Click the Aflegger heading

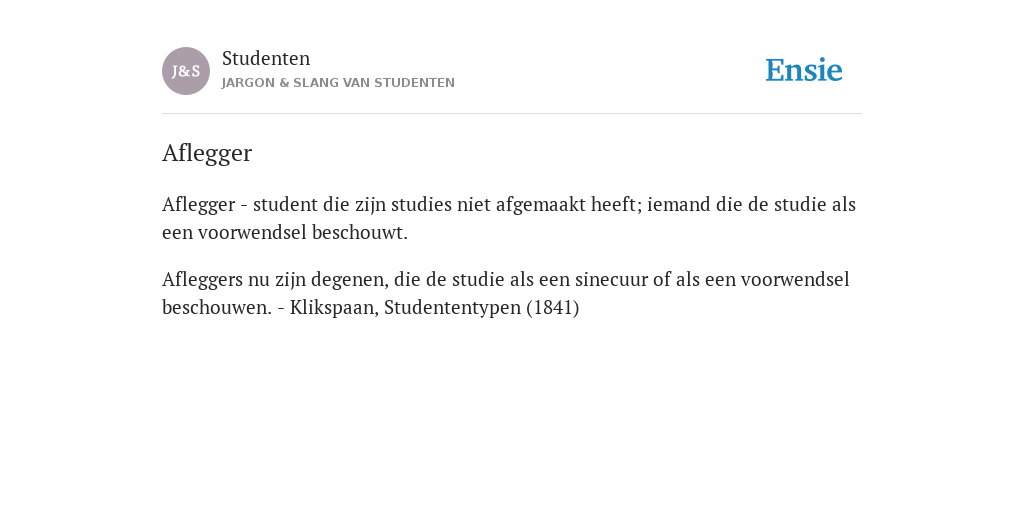207,153
